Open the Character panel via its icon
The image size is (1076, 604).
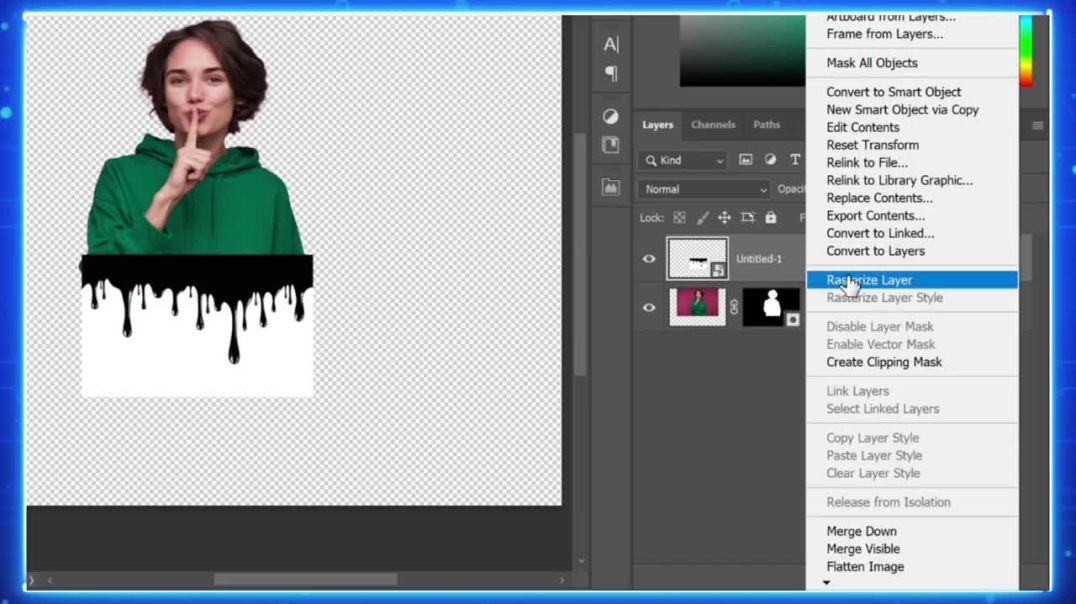(613, 43)
